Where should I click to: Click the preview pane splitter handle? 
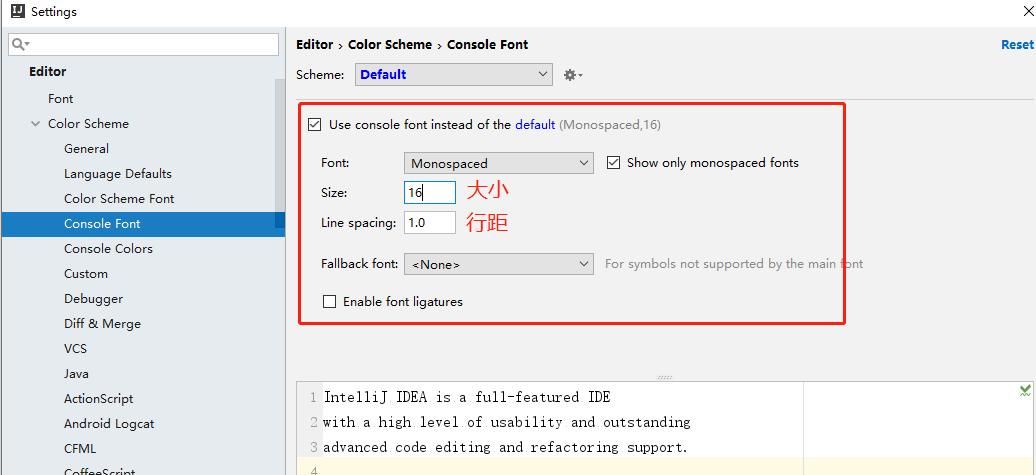pos(665,377)
